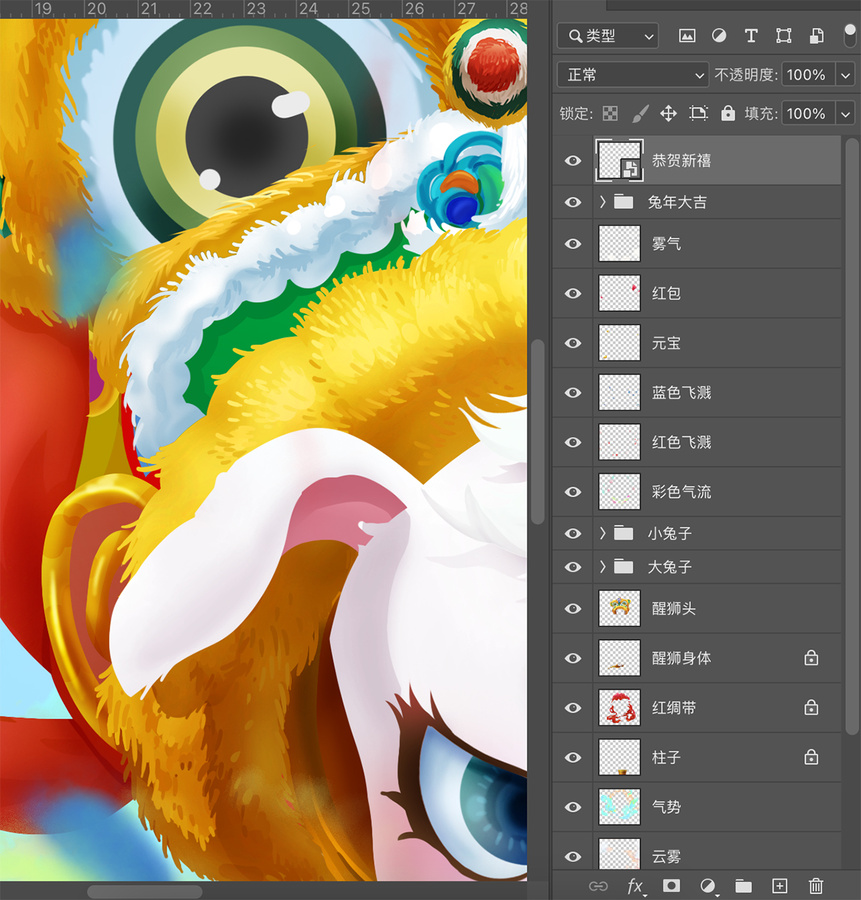Click the fill 100% value field
Screen dimensions: 861x900
[x=808, y=114]
